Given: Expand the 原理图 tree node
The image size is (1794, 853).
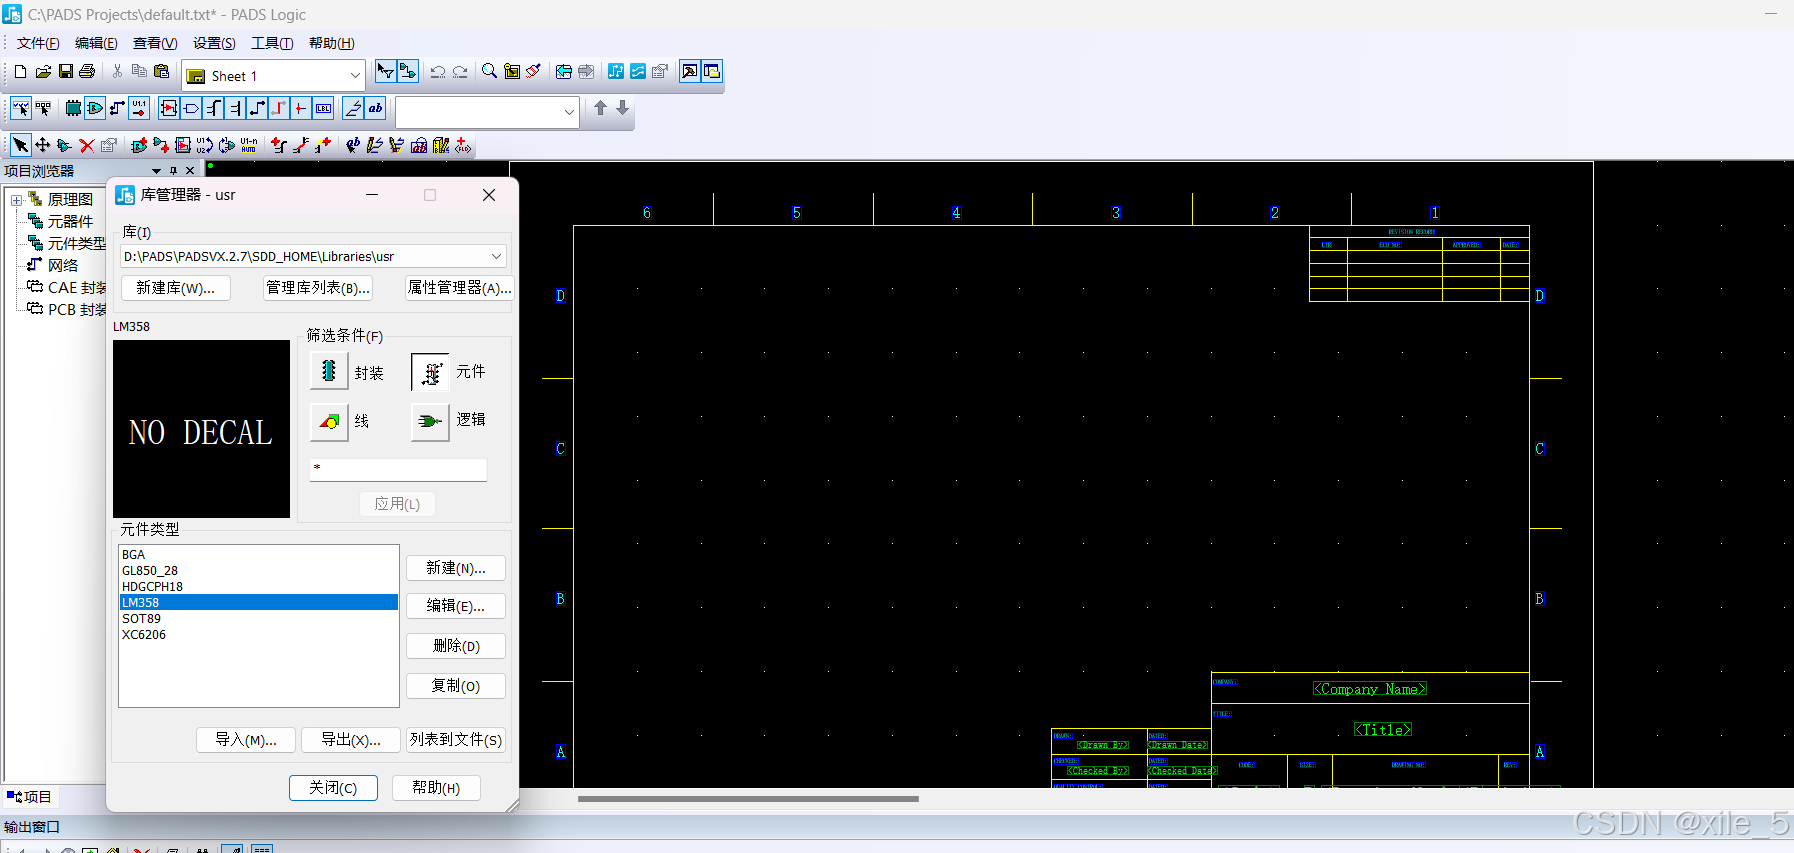Looking at the screenshot, I should [17, 200].
